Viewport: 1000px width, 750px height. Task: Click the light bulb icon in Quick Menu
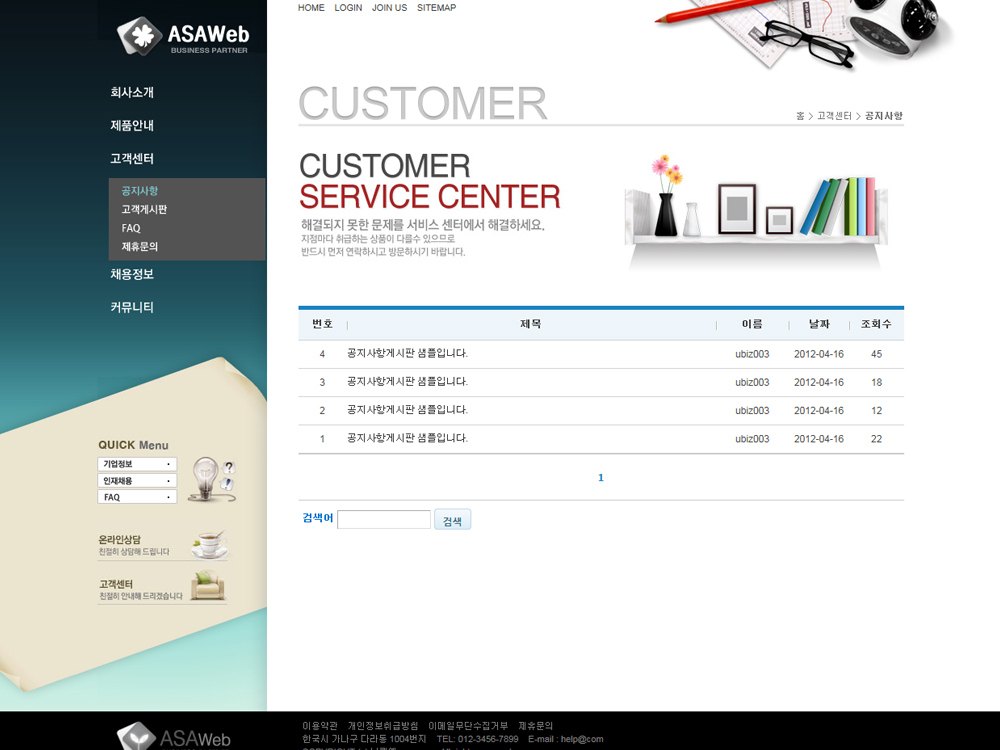[x=206, y=477]
